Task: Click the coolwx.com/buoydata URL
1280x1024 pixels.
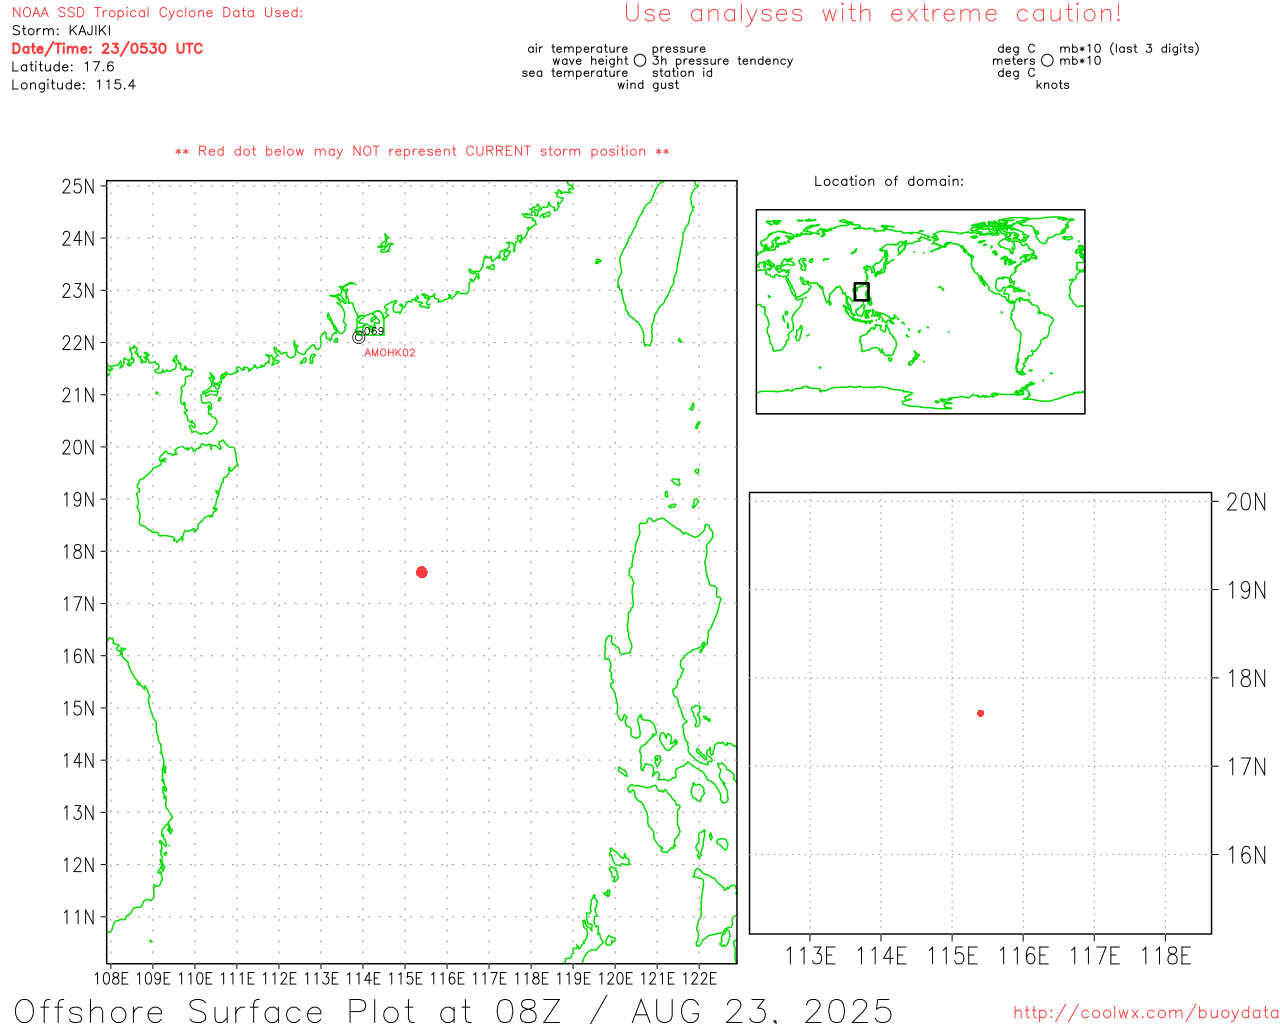Action: (x=1146, y=1013)
